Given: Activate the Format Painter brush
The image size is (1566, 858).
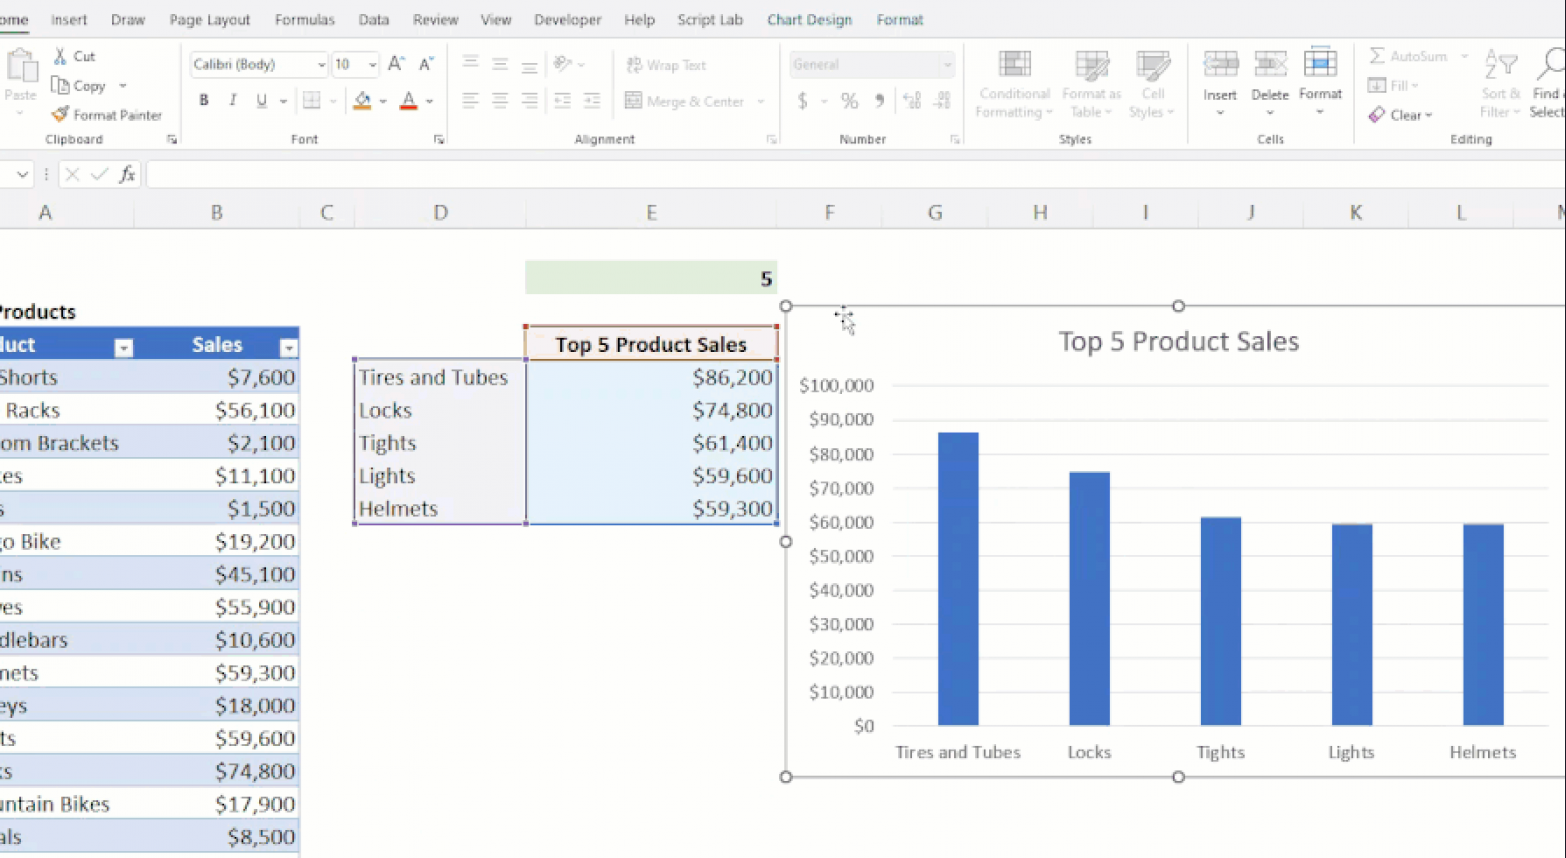Looking at the screenshot, I should (x=61, y=115).
